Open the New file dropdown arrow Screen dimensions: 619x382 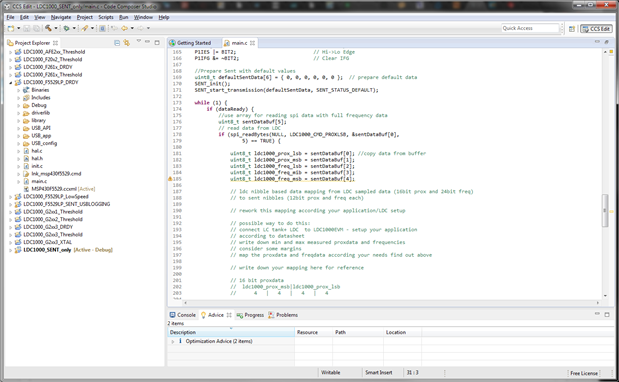point(18,28)
